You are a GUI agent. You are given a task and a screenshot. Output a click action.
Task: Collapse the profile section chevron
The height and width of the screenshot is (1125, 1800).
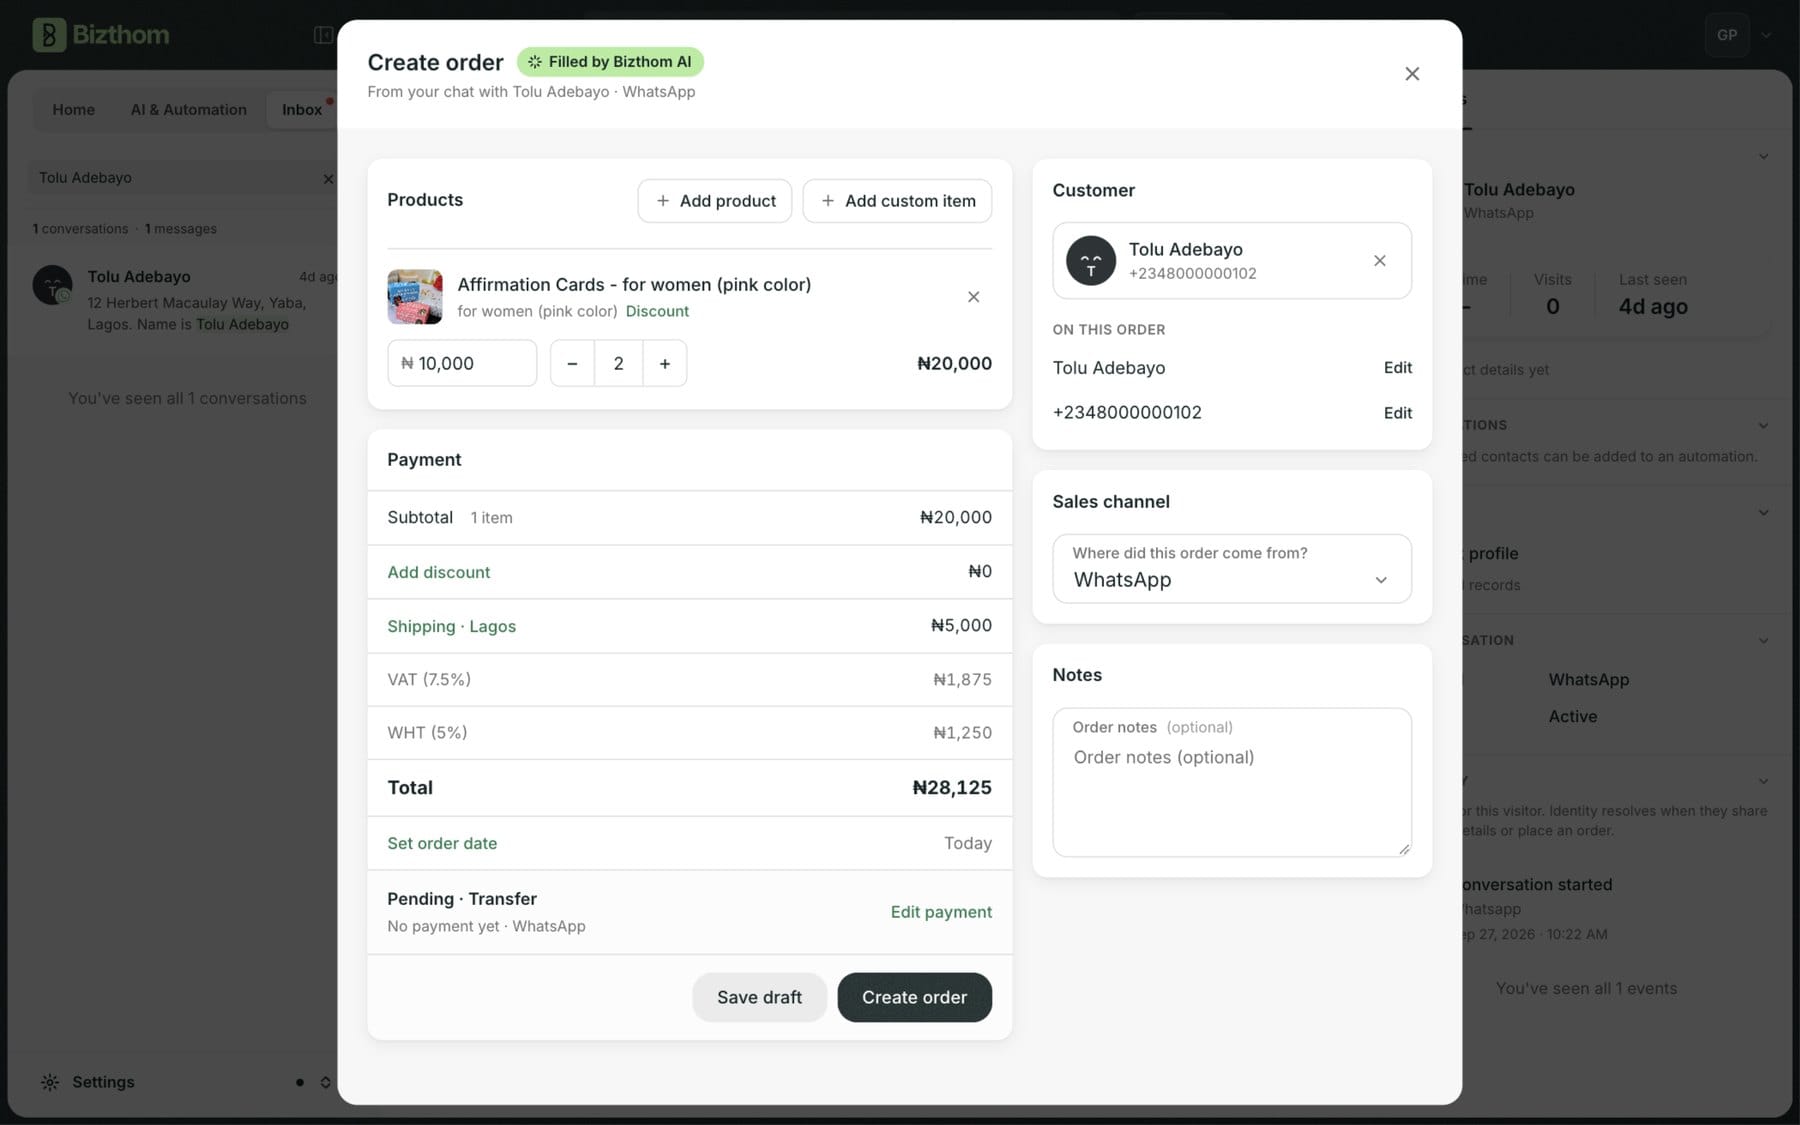point(1763,512)
